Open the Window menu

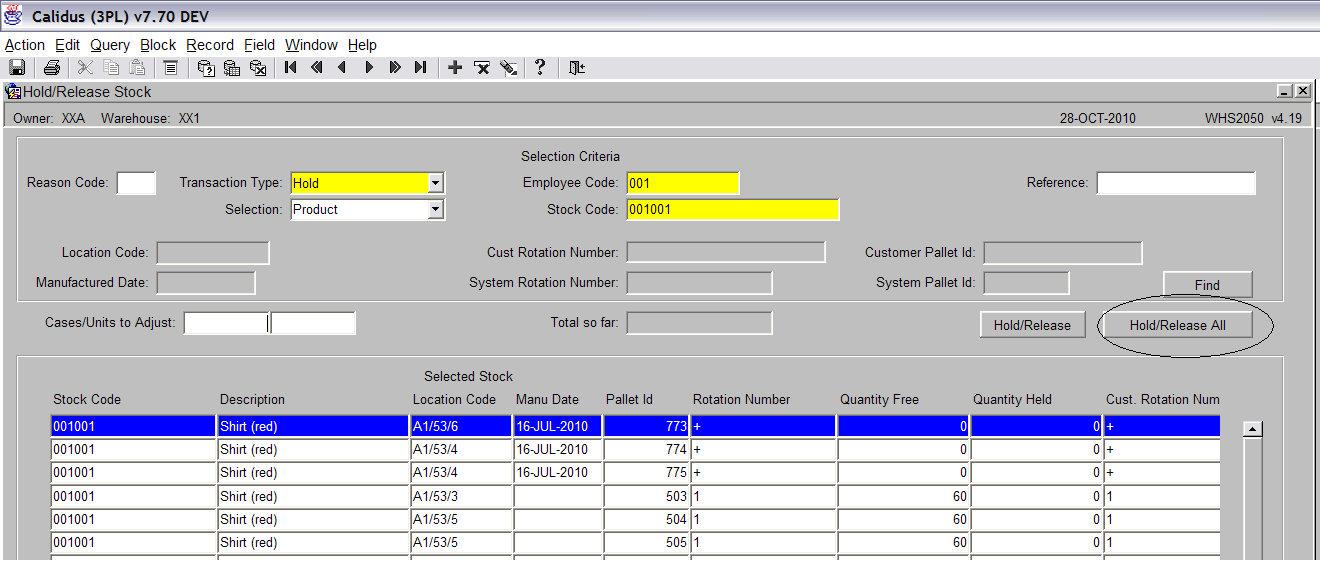pyautogui.click(x=311, y=45)
